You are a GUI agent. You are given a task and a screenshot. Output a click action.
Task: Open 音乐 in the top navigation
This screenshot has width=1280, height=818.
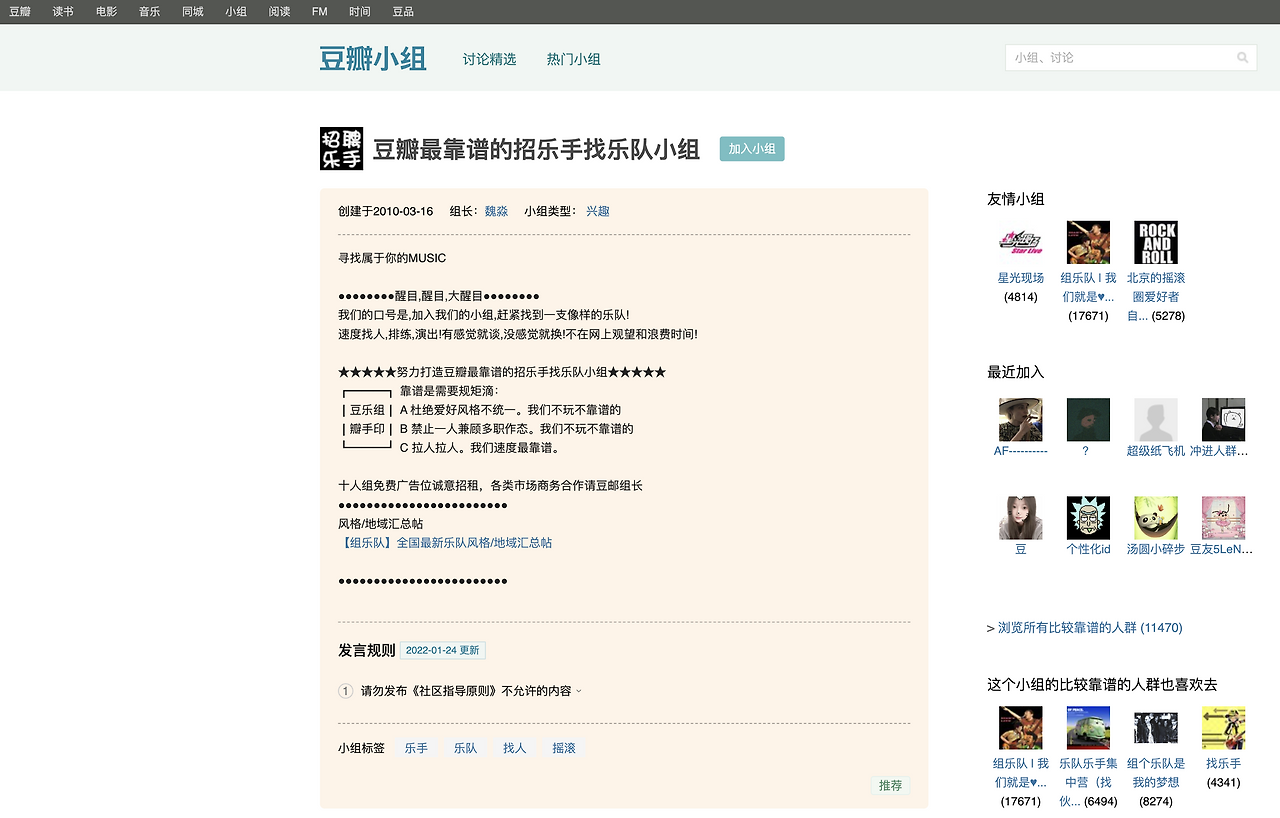coord(149,12)
